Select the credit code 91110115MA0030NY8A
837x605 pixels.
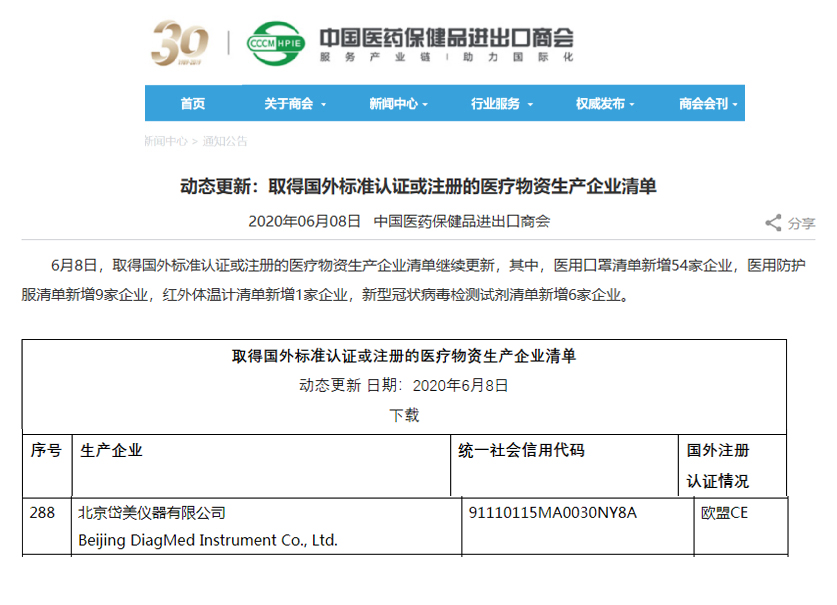click(x=552, y=513)
